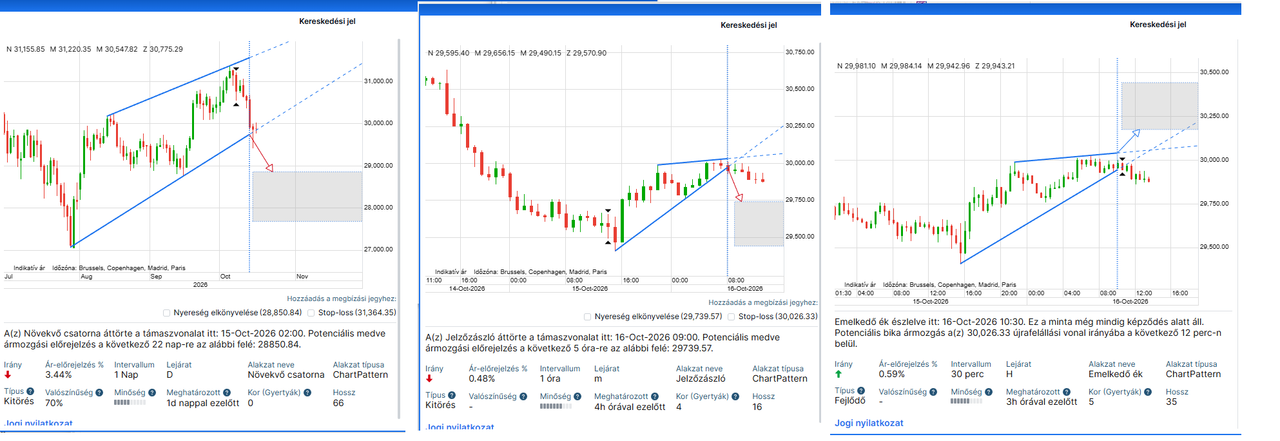Viewport: 1280px width, 441px height.
Task: Open Jogi nyilatkozat link in Emelkedő ék panel
Action: pos(869,423)
